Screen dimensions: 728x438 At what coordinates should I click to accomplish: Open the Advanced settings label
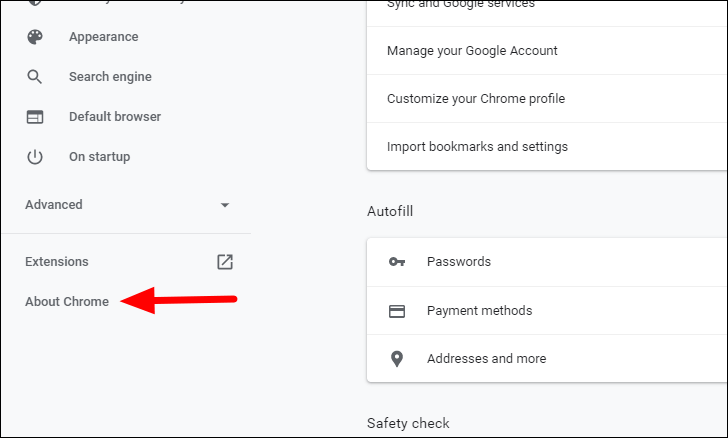pos(54,204)
